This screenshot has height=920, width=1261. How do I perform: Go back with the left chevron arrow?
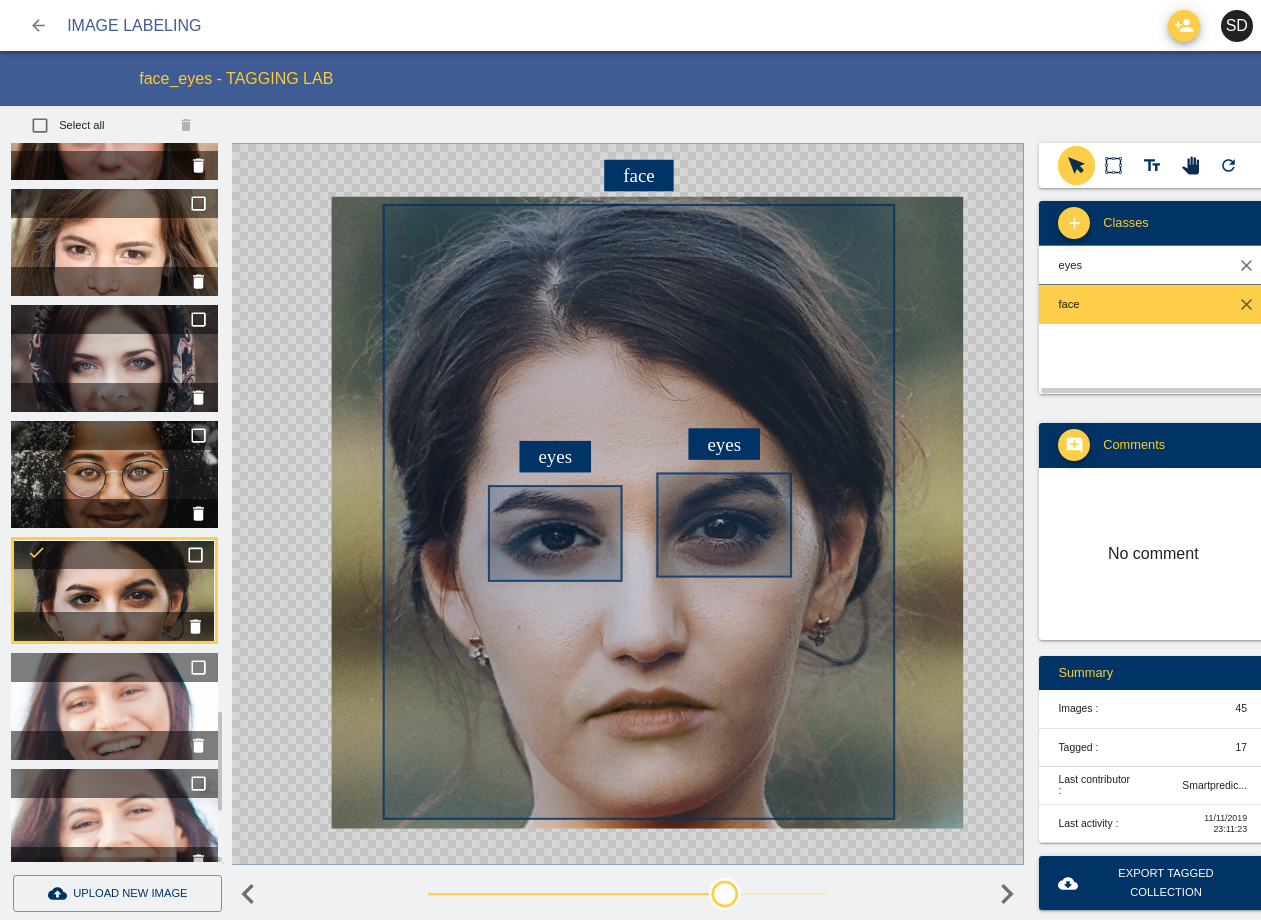coord(247,893)
